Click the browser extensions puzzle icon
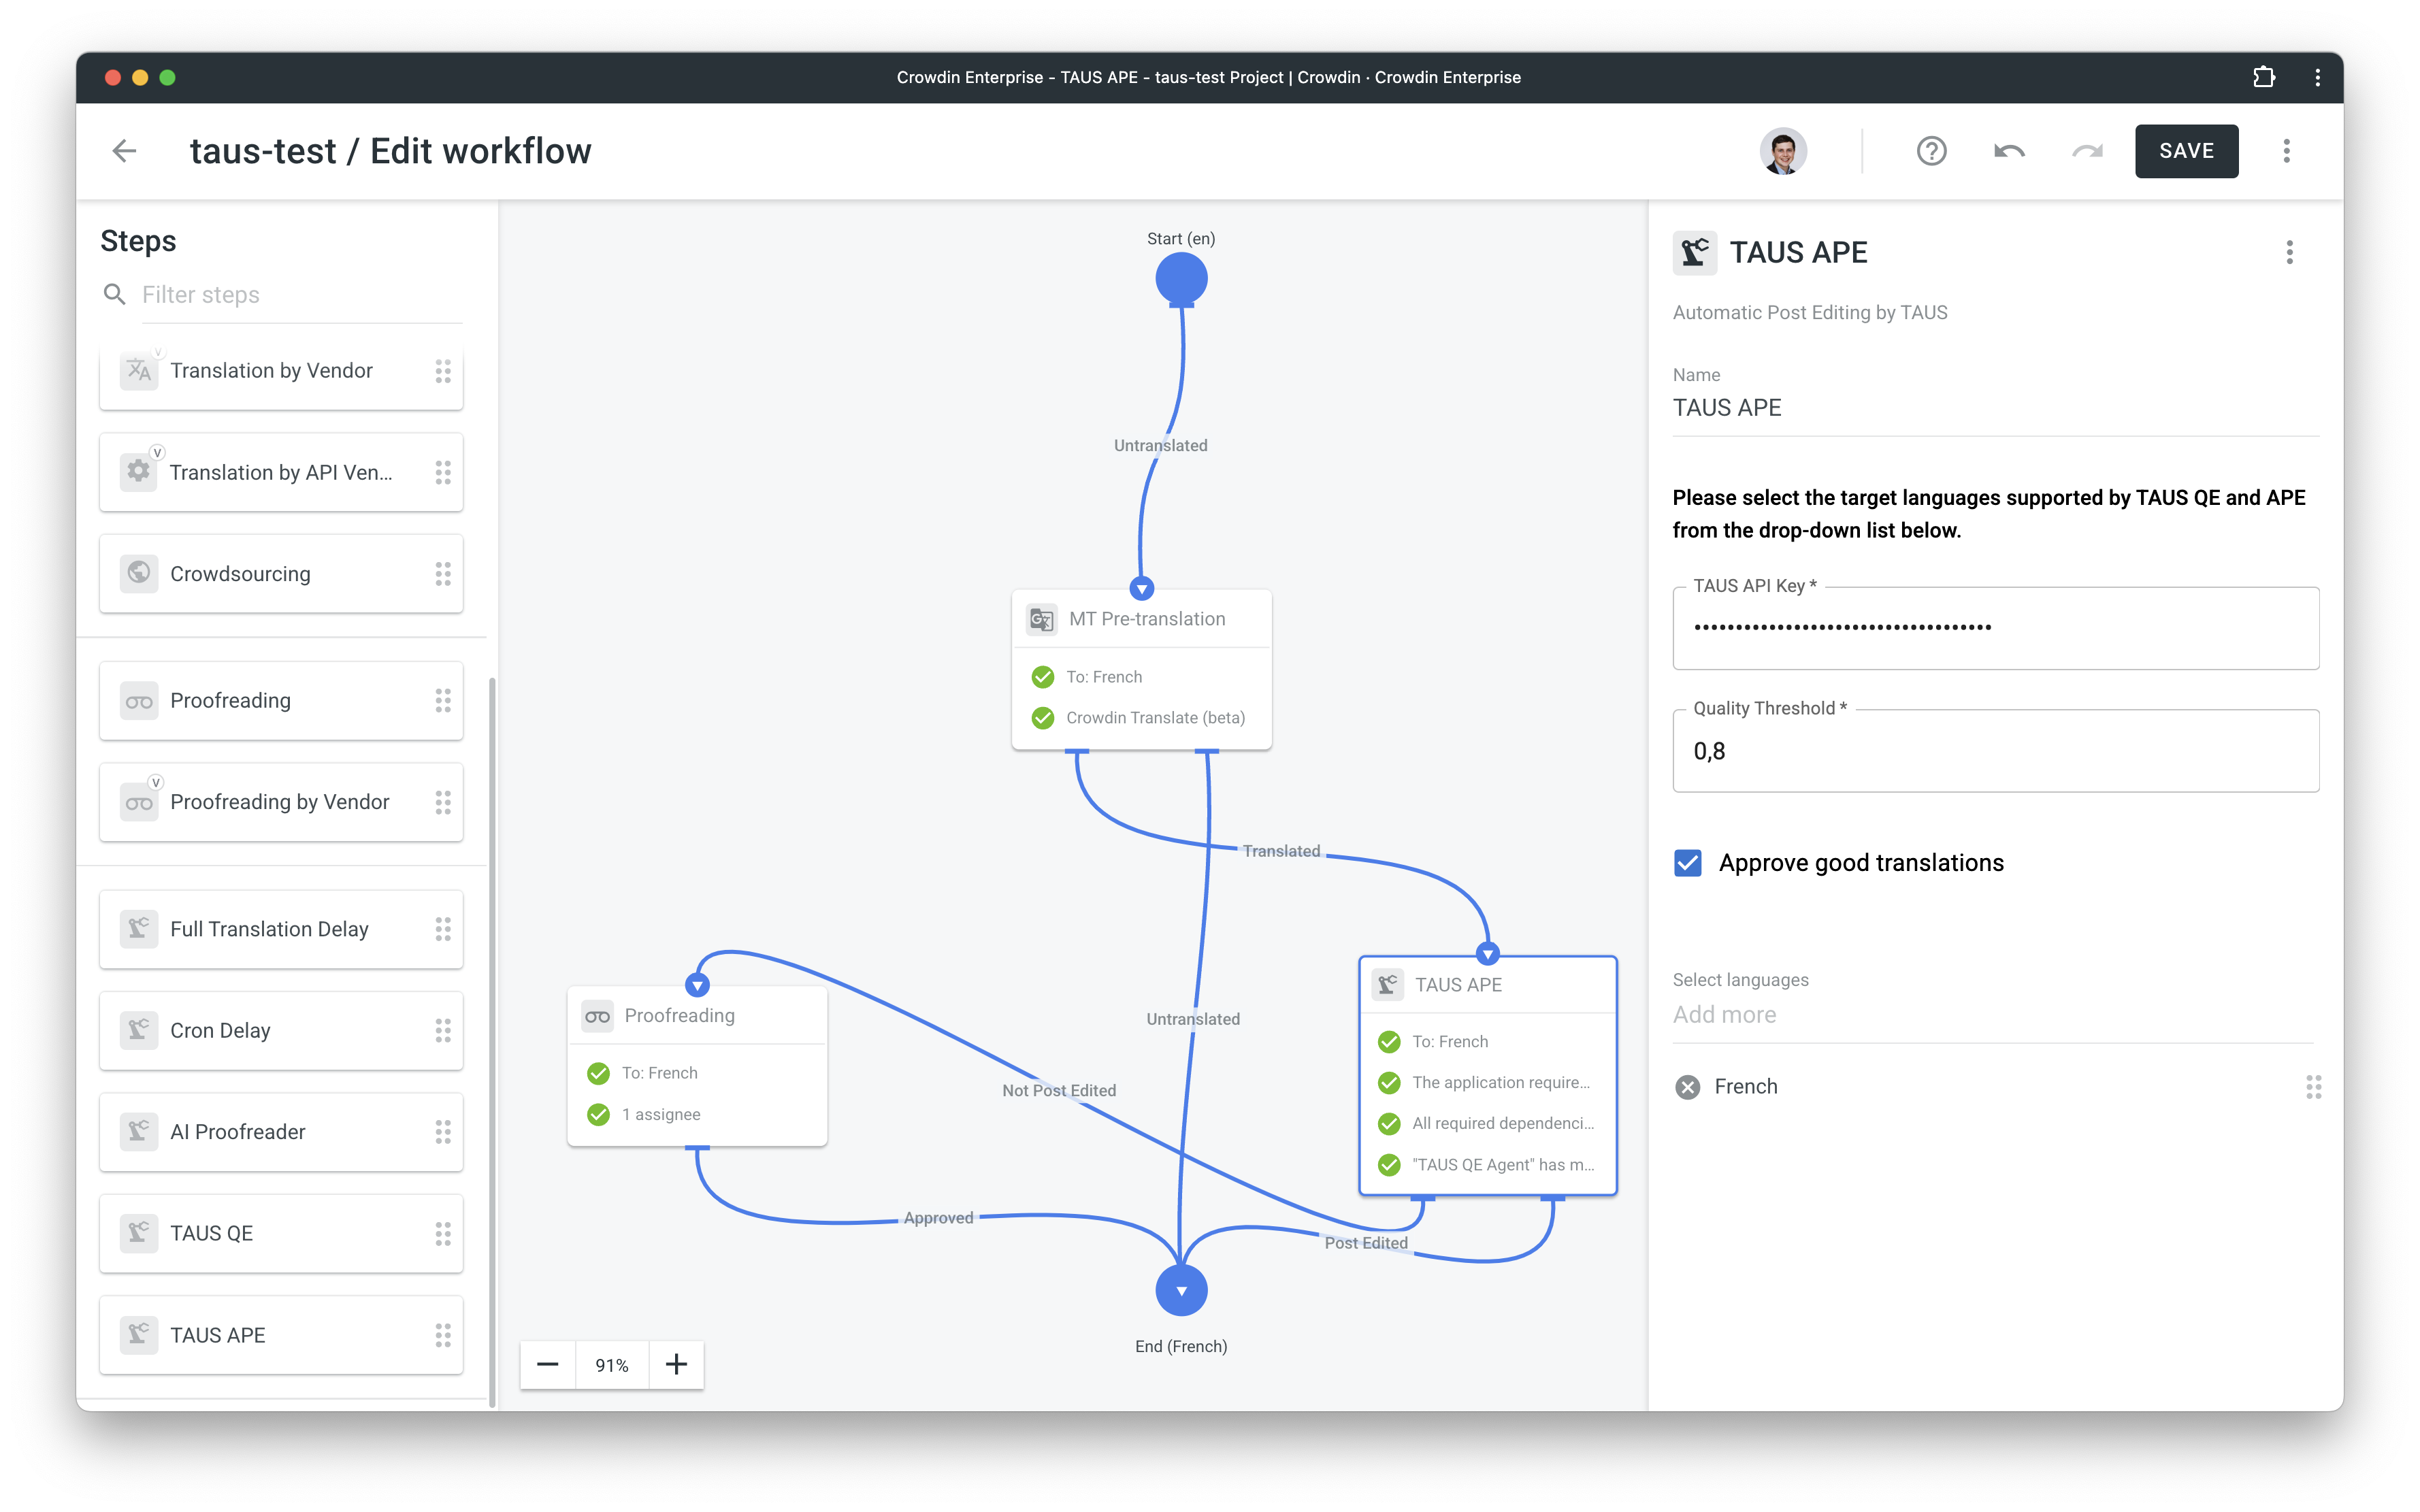Screen dimensions: 2420x1512 2264,77
